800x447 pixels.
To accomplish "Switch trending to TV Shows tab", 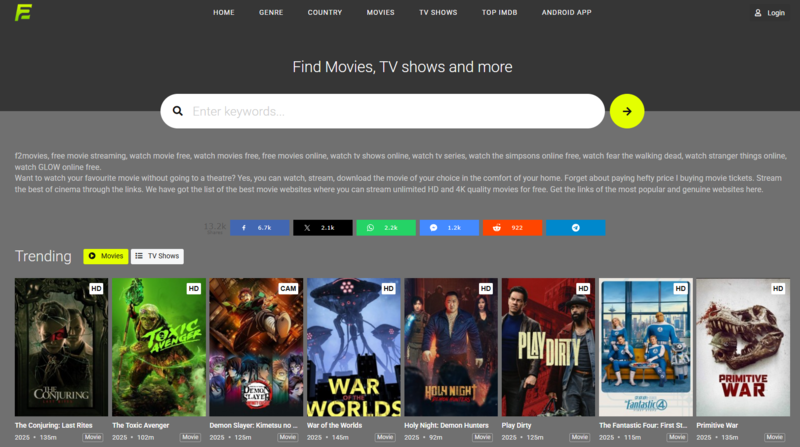I will [157, 256].
